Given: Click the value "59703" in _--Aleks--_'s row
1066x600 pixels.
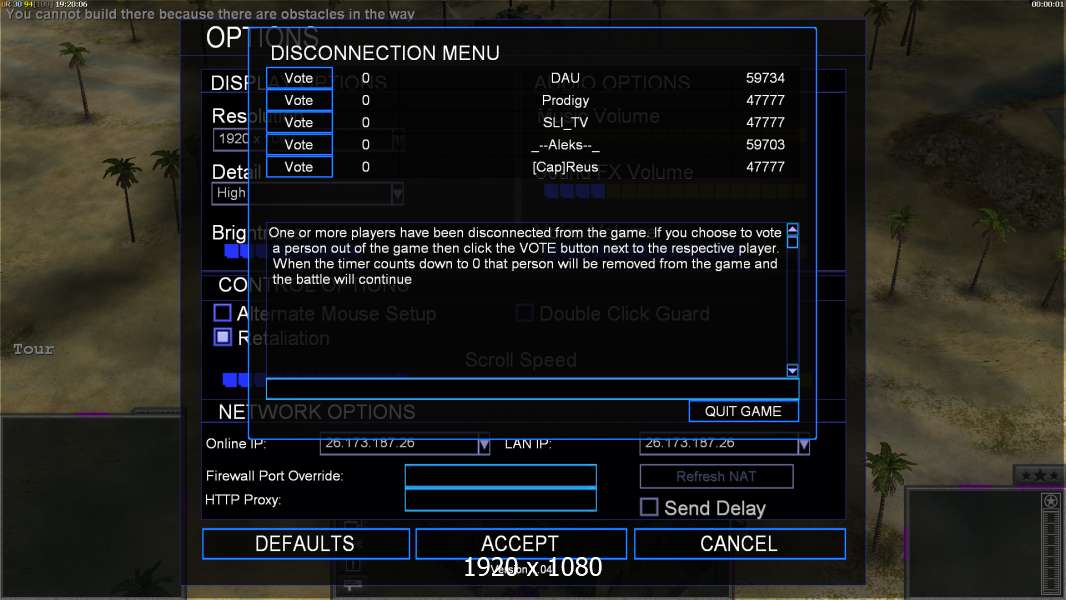Looking at the screenshot, I should coord(765,145).
